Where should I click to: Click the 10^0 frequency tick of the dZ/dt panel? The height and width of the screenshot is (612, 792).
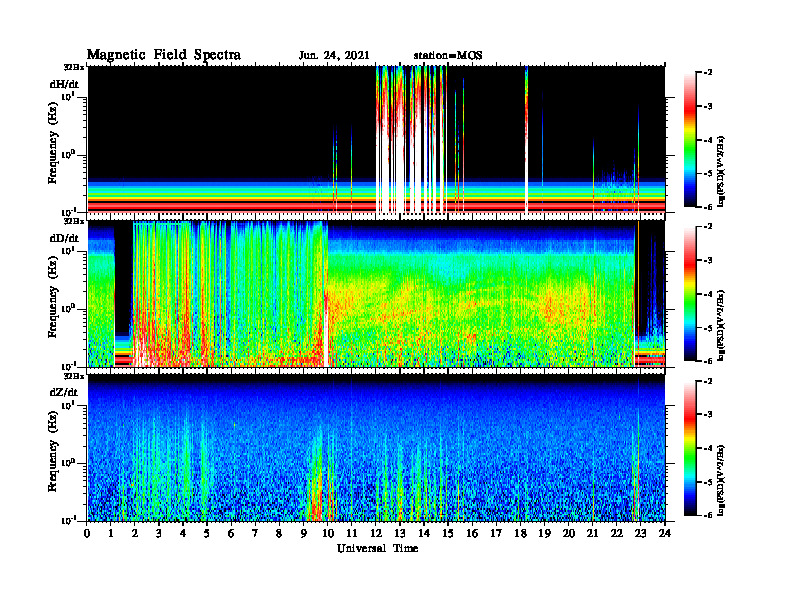click(67, 463)
